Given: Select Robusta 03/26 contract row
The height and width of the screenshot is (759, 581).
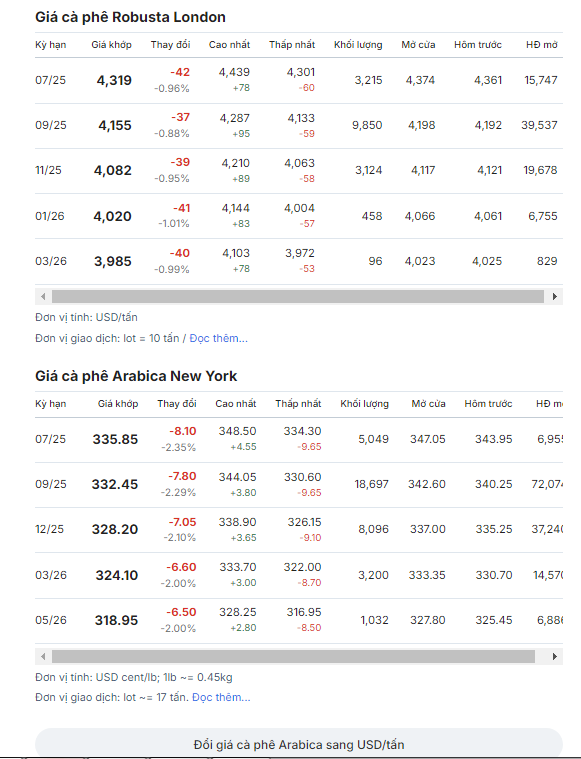Looking at the screenshot, I should click(x=299, y=261).
